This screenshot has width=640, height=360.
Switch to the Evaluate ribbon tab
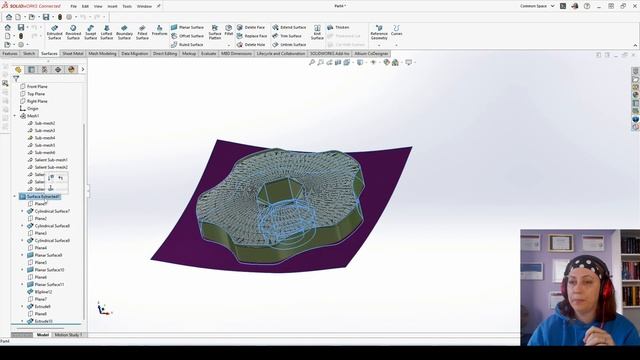208,53
